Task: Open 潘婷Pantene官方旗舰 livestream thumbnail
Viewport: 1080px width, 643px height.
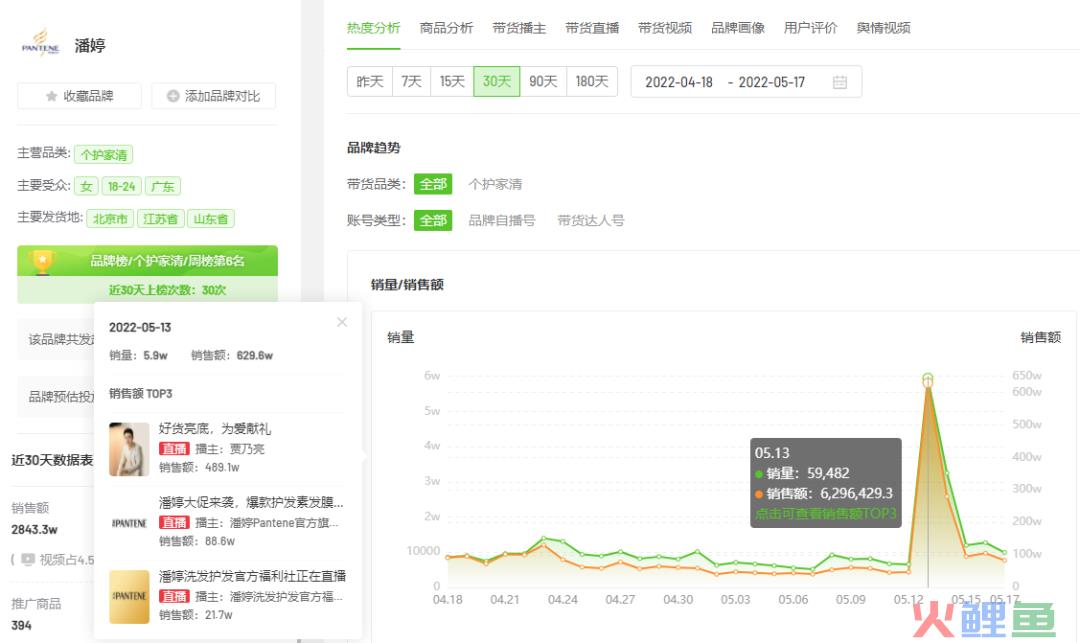Action: (x=129, y=523)
